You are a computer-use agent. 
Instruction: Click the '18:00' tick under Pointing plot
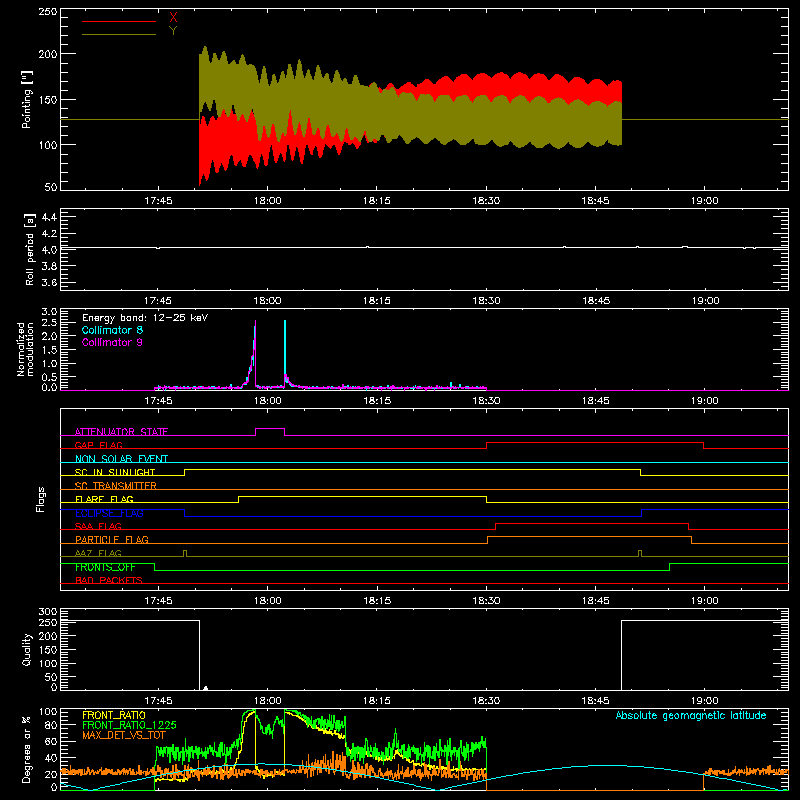[267, 201]
